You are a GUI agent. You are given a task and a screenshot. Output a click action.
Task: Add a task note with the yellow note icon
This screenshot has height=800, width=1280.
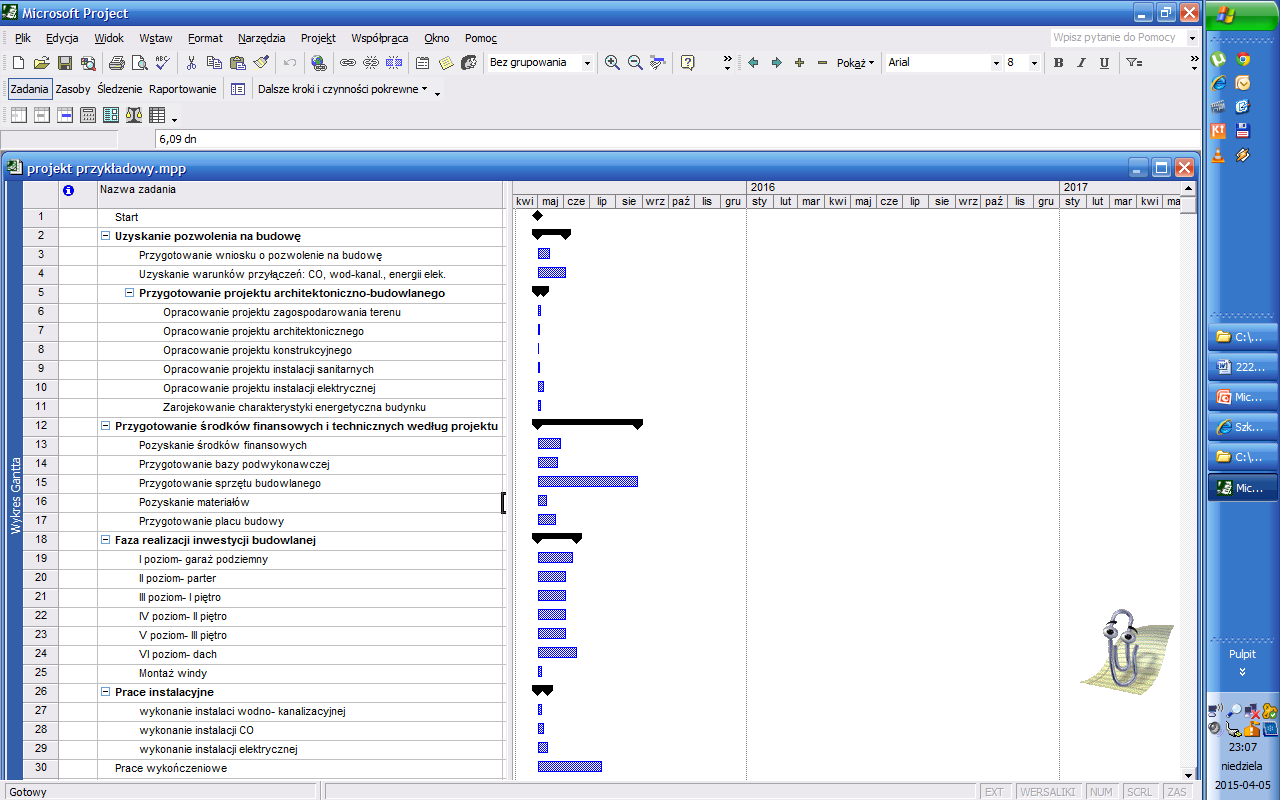tap(446, 63)
